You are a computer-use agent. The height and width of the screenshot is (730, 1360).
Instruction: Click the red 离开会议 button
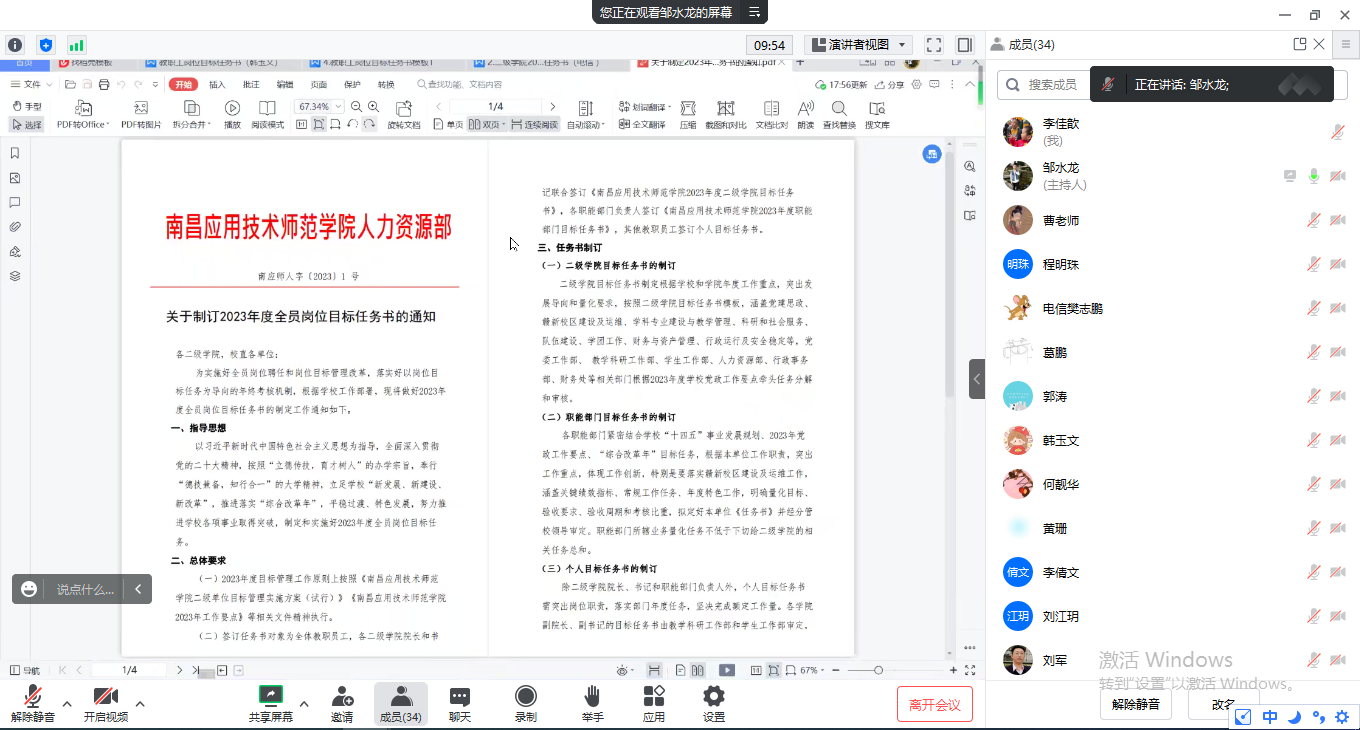(934, 704)
